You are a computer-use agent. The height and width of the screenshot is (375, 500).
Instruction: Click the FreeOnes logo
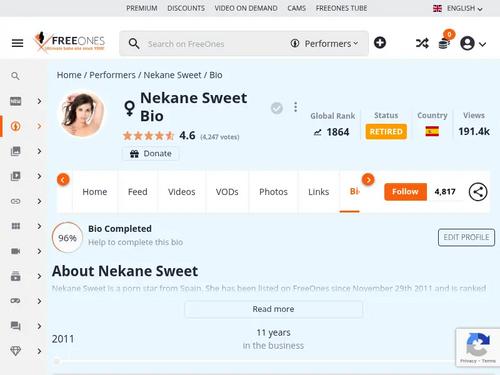point(69,42)
